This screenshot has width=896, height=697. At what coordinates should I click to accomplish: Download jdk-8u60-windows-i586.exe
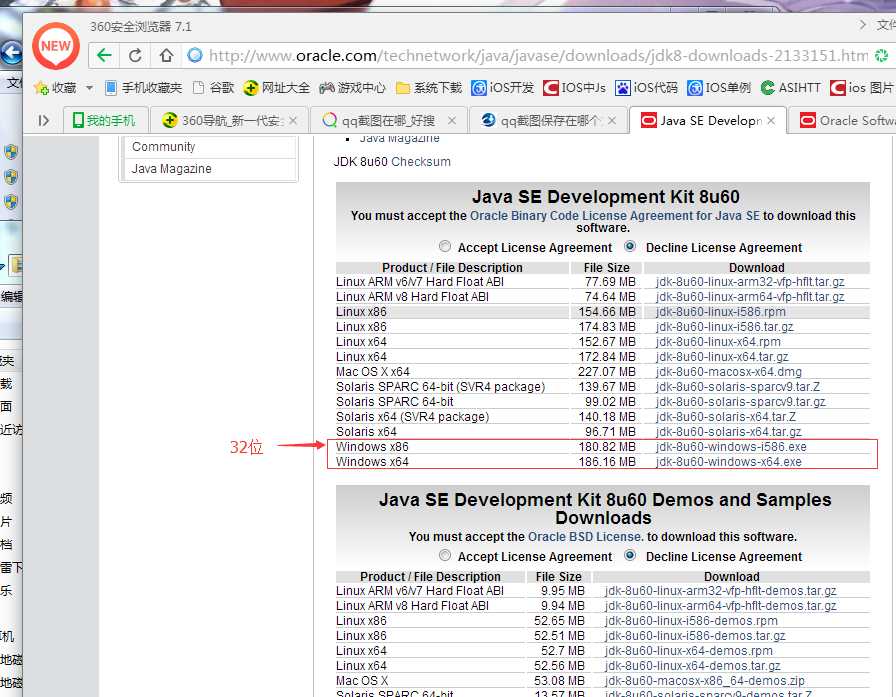pyautogui.click(x=731, y=447)
